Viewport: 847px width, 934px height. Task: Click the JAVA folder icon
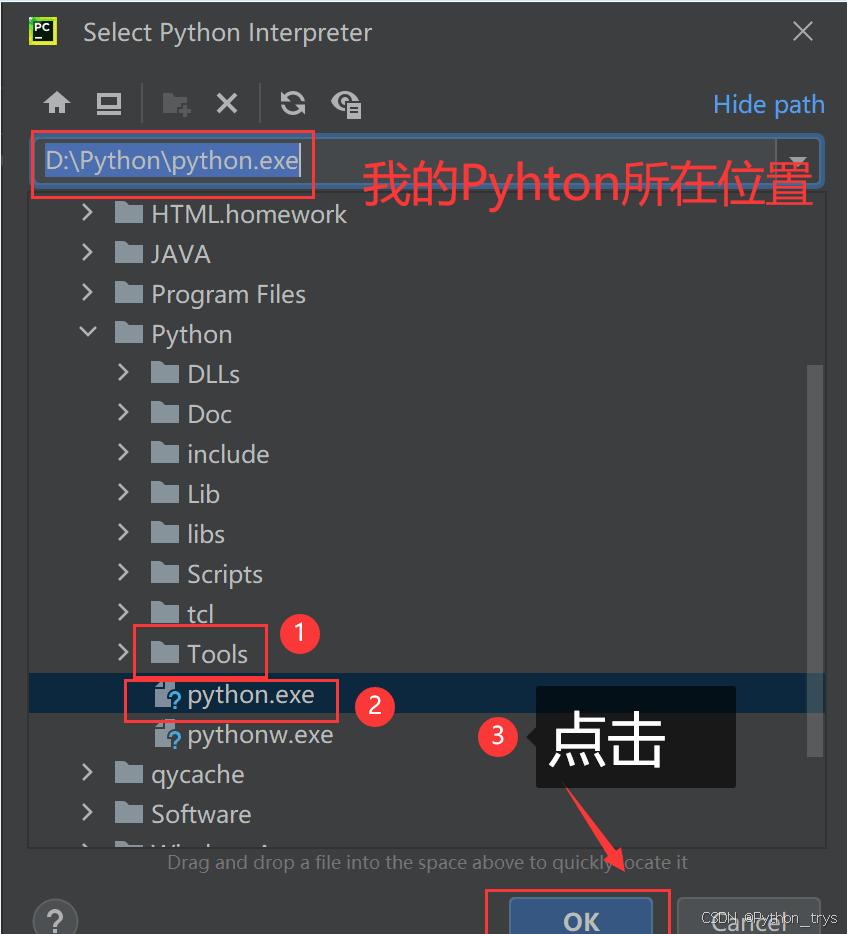coord(129,253)
